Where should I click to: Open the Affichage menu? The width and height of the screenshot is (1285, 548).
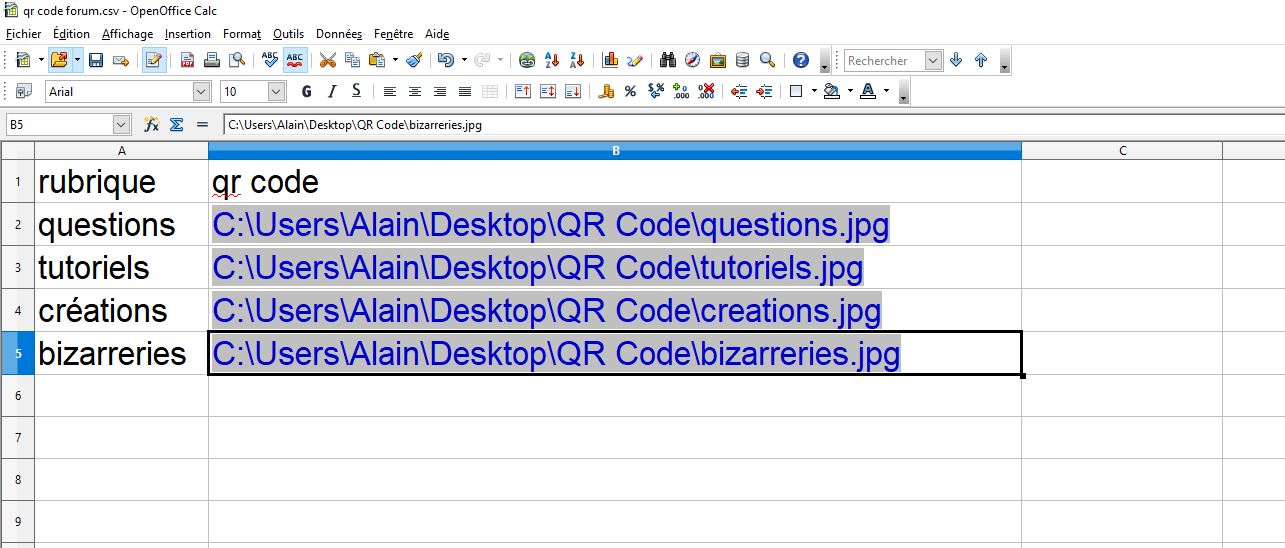click(x=127, y=34)
